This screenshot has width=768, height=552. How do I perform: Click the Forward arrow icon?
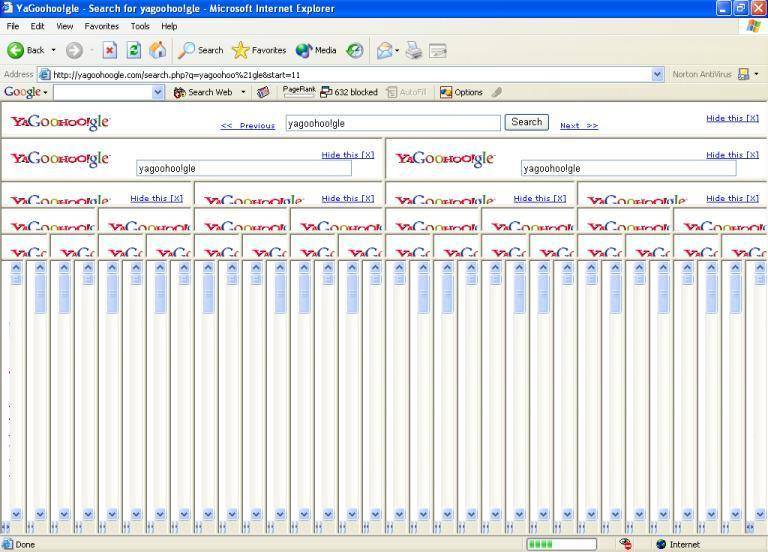tap(74, 50)
